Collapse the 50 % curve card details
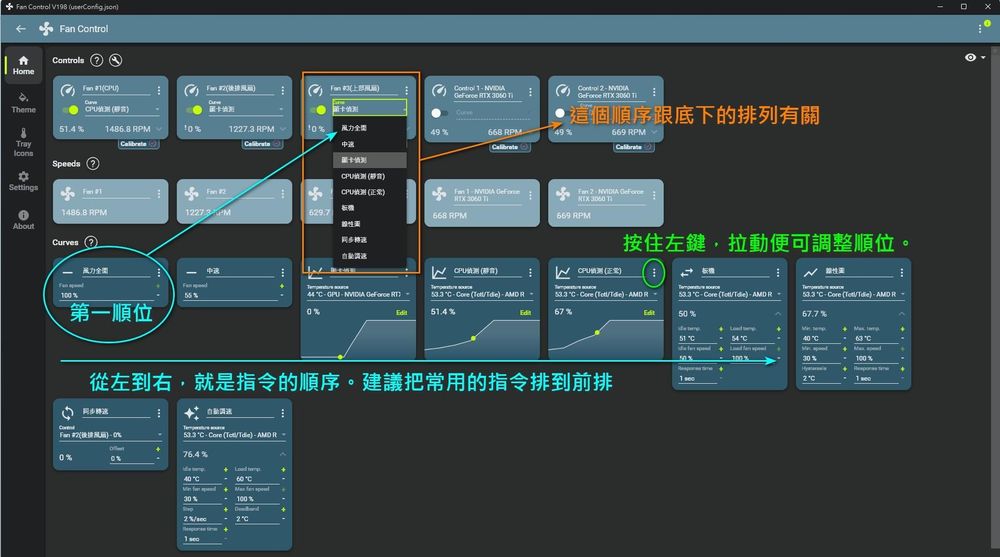Image resolution: width=1000 pixels, height=557 pixels. (x=777, y=314)
